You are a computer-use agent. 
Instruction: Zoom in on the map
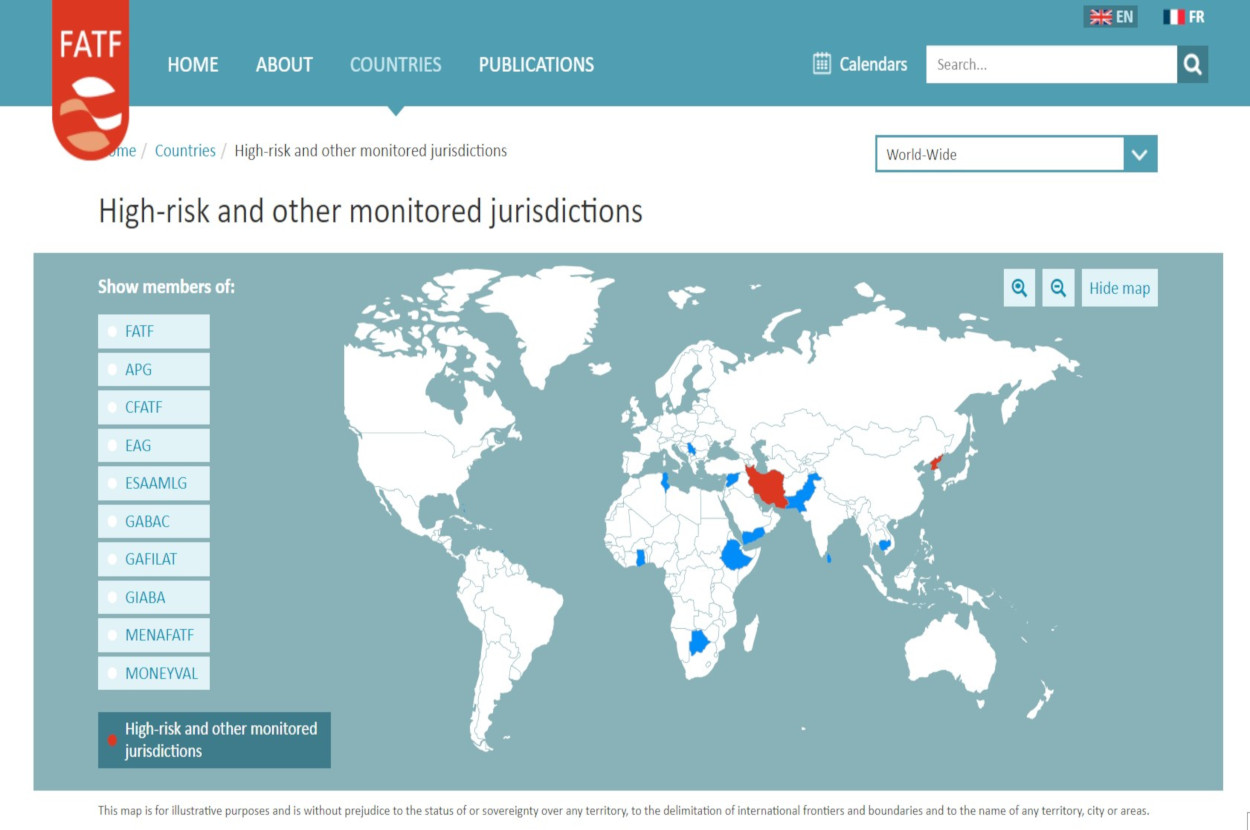(1019, 288)
